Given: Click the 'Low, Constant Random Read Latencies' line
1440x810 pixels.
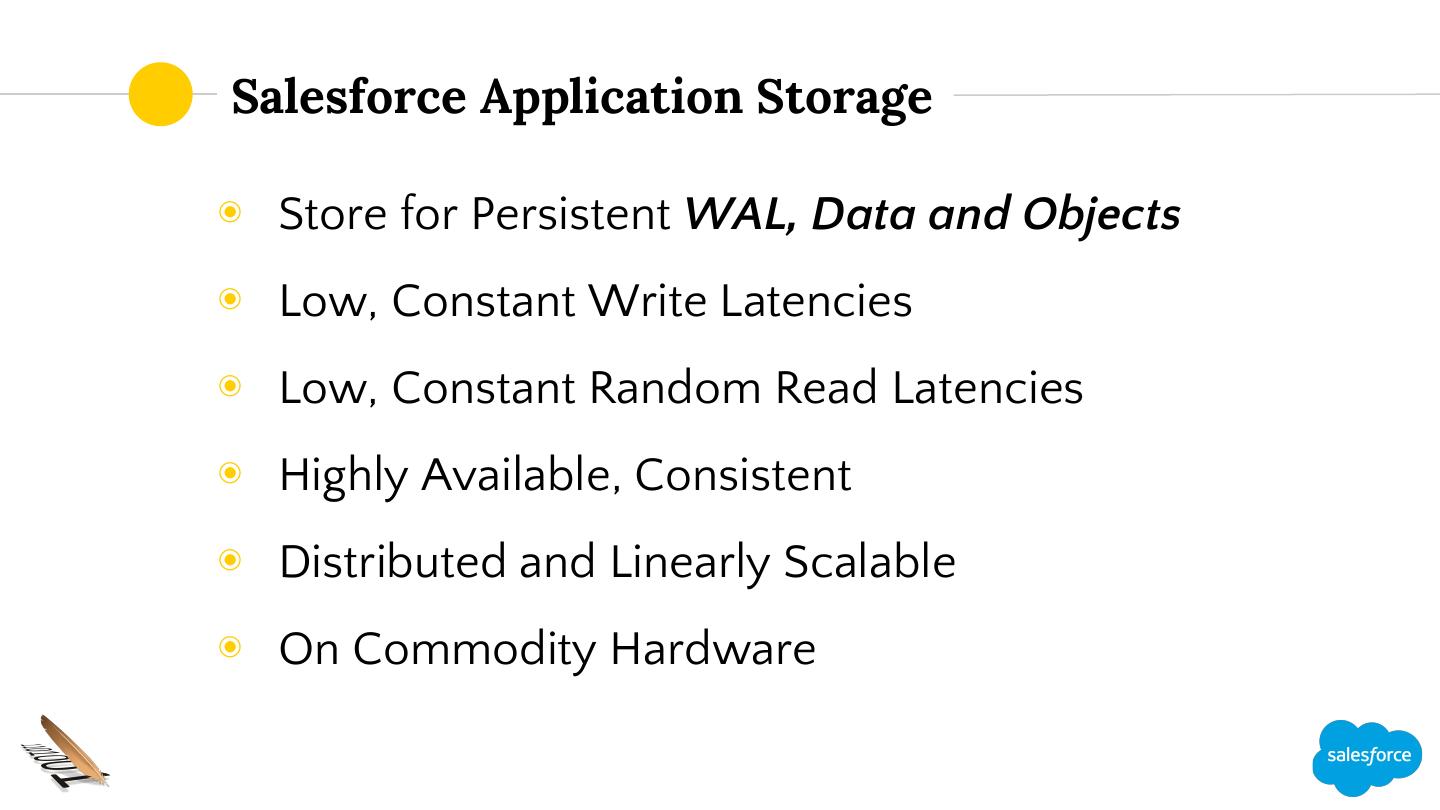Looking at the screenshot, I should point(680,388).
